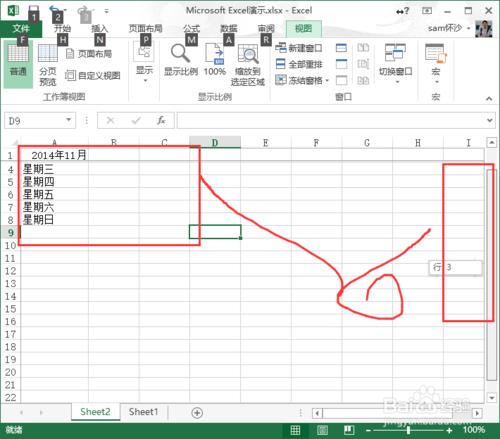Click the 100% zoom icon
500x439 pixels.
tap(215, 60)
